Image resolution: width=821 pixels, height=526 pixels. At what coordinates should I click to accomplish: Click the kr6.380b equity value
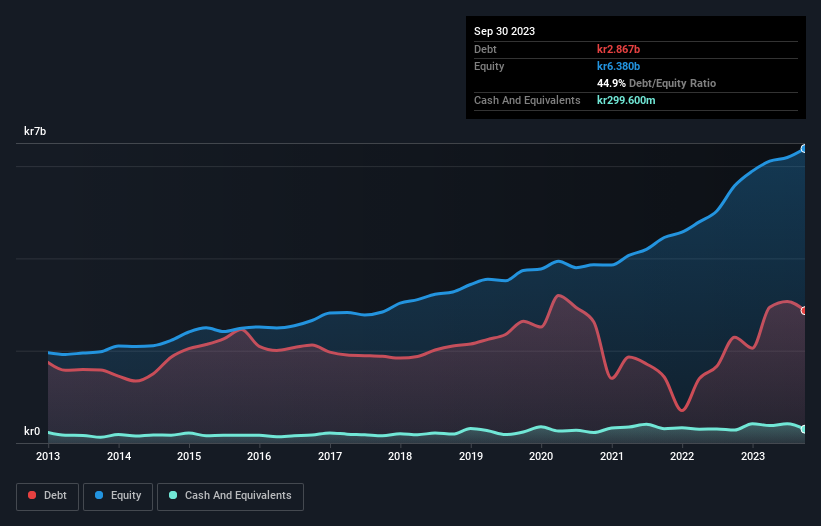[618, 66]
